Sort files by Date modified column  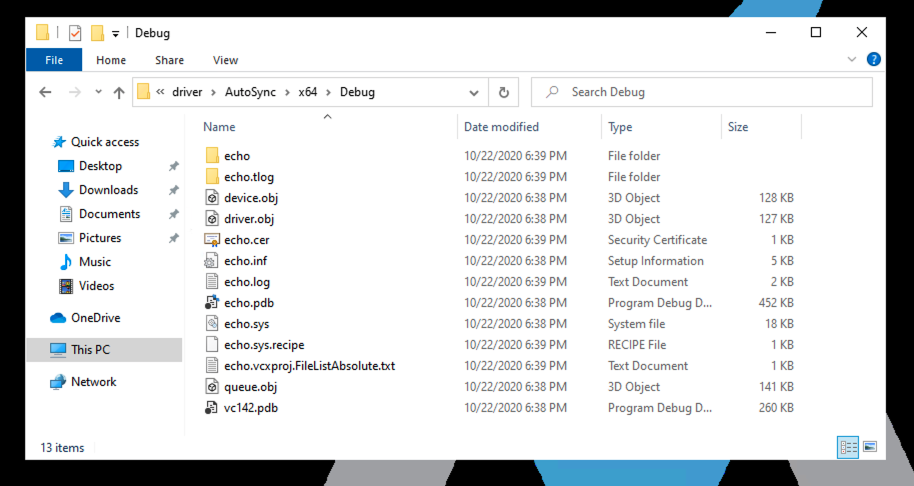coord(501,127)
